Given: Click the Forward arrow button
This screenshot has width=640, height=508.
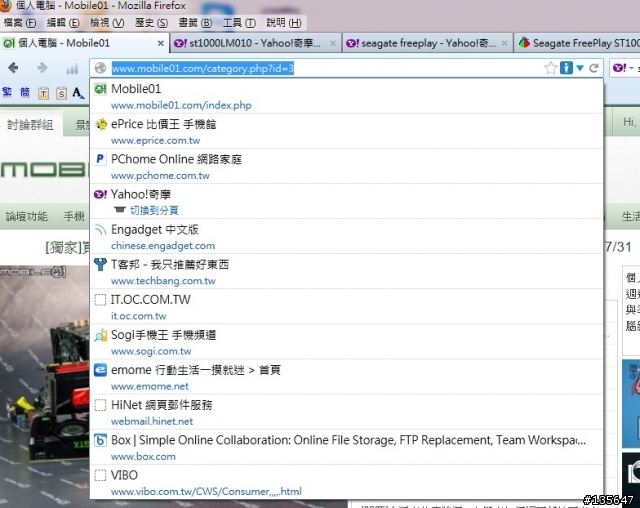Looking at the screenshot, I should tap(42, 68).
